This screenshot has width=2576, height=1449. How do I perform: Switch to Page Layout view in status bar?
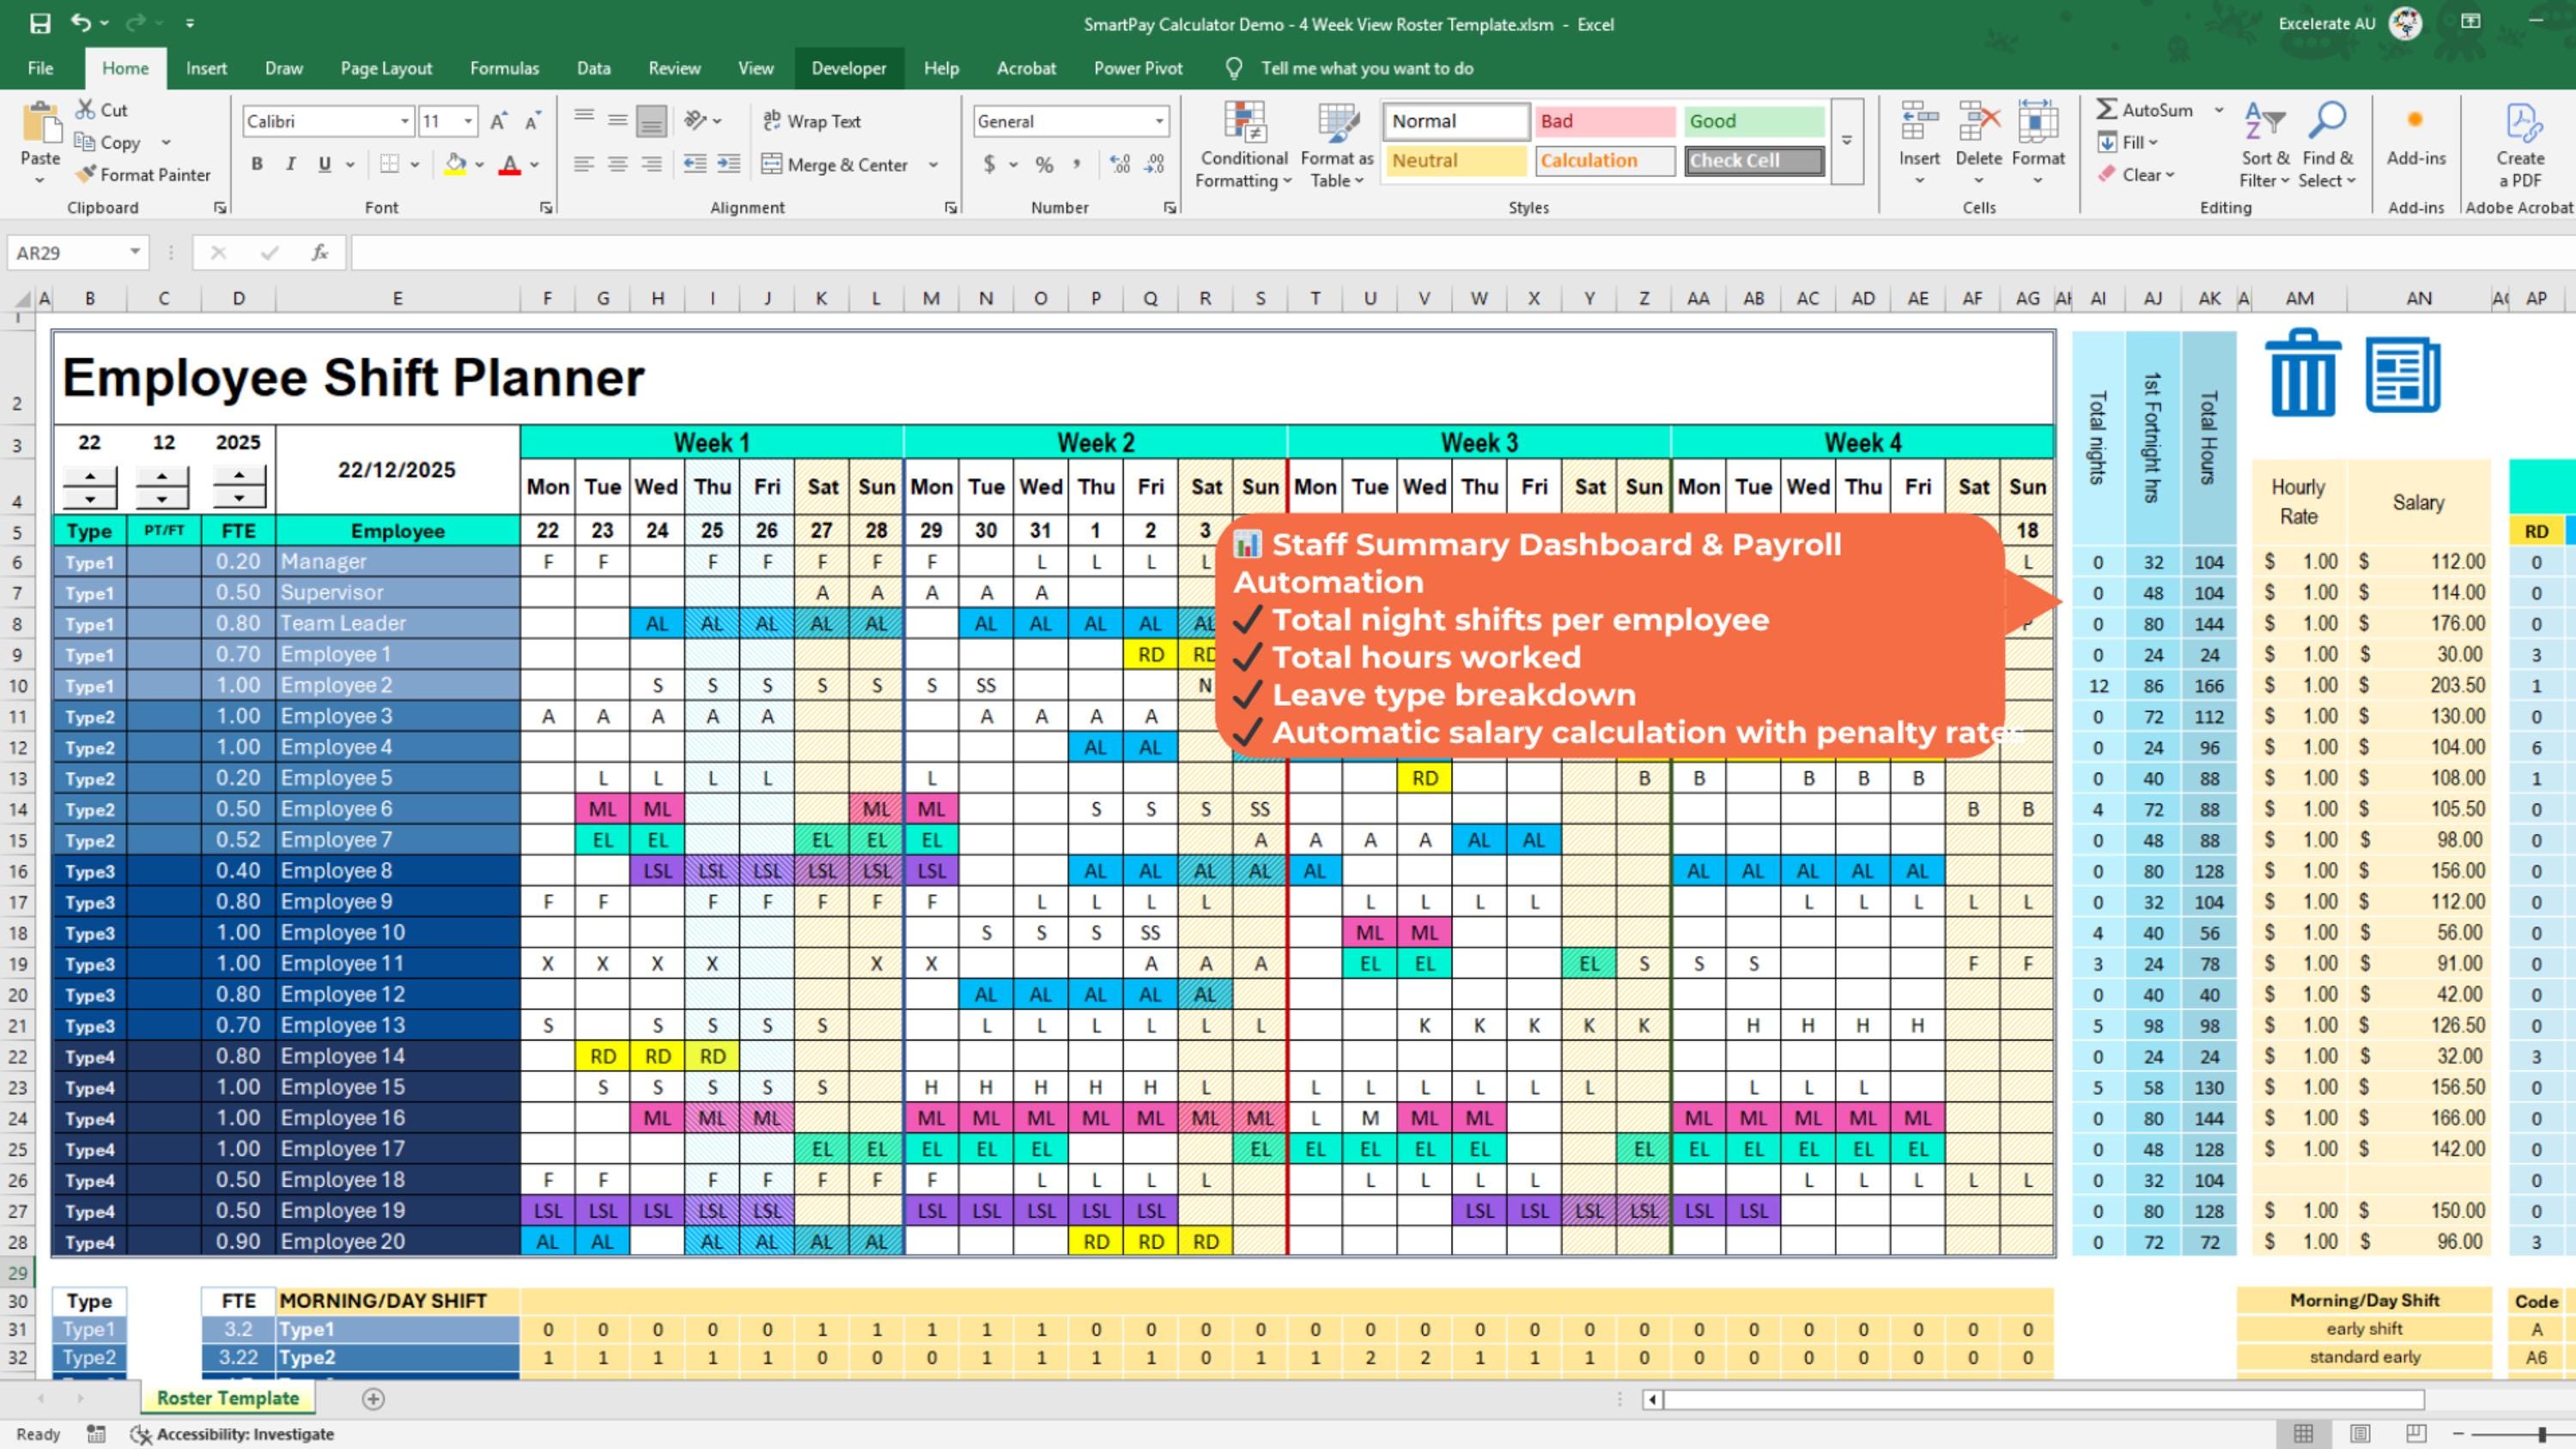click(2360, 1433)
